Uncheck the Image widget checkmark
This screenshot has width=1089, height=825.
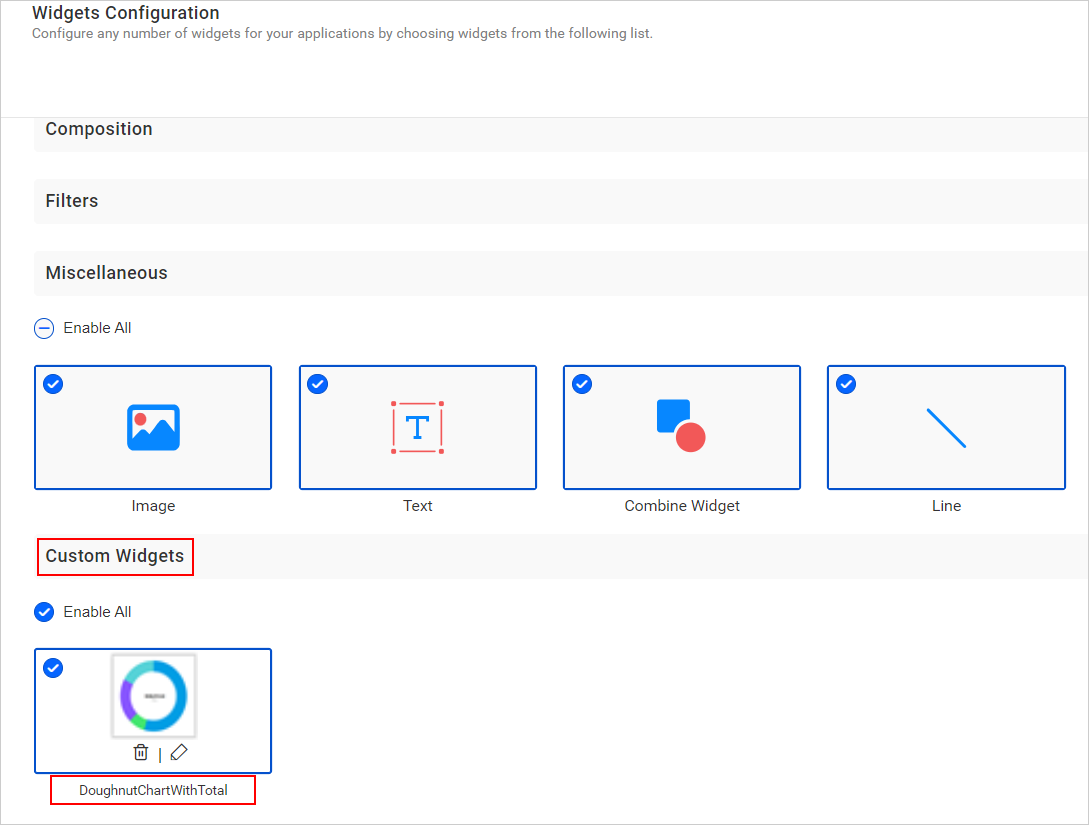pyautogui.click(x=53, y=384)
